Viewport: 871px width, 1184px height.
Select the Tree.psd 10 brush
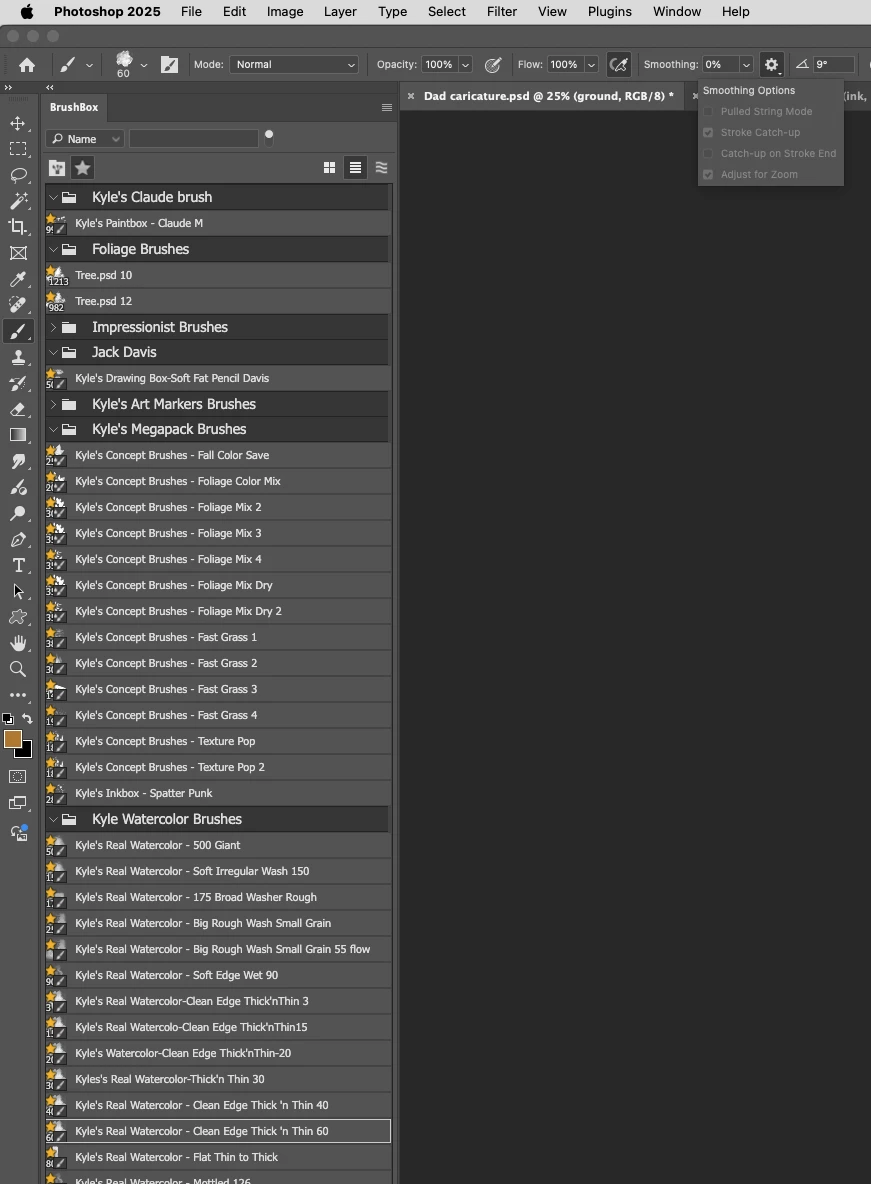point(218,276)
